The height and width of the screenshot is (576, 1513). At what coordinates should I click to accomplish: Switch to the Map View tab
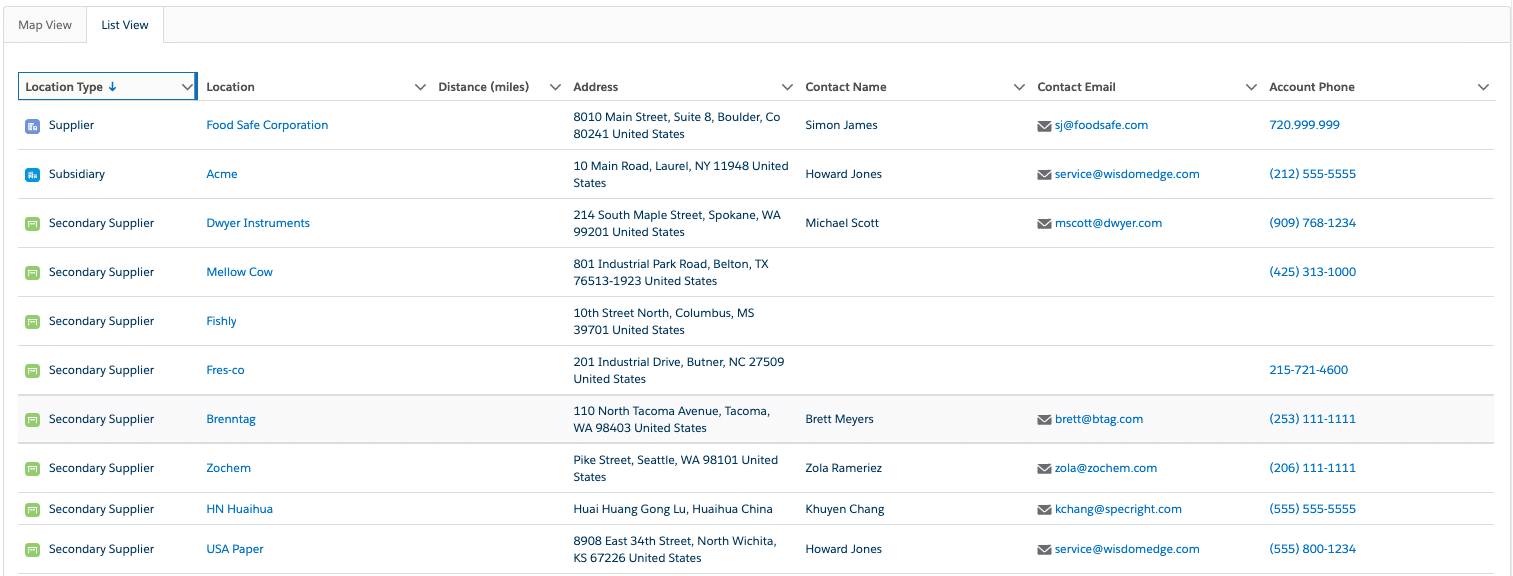pos(45,25)
